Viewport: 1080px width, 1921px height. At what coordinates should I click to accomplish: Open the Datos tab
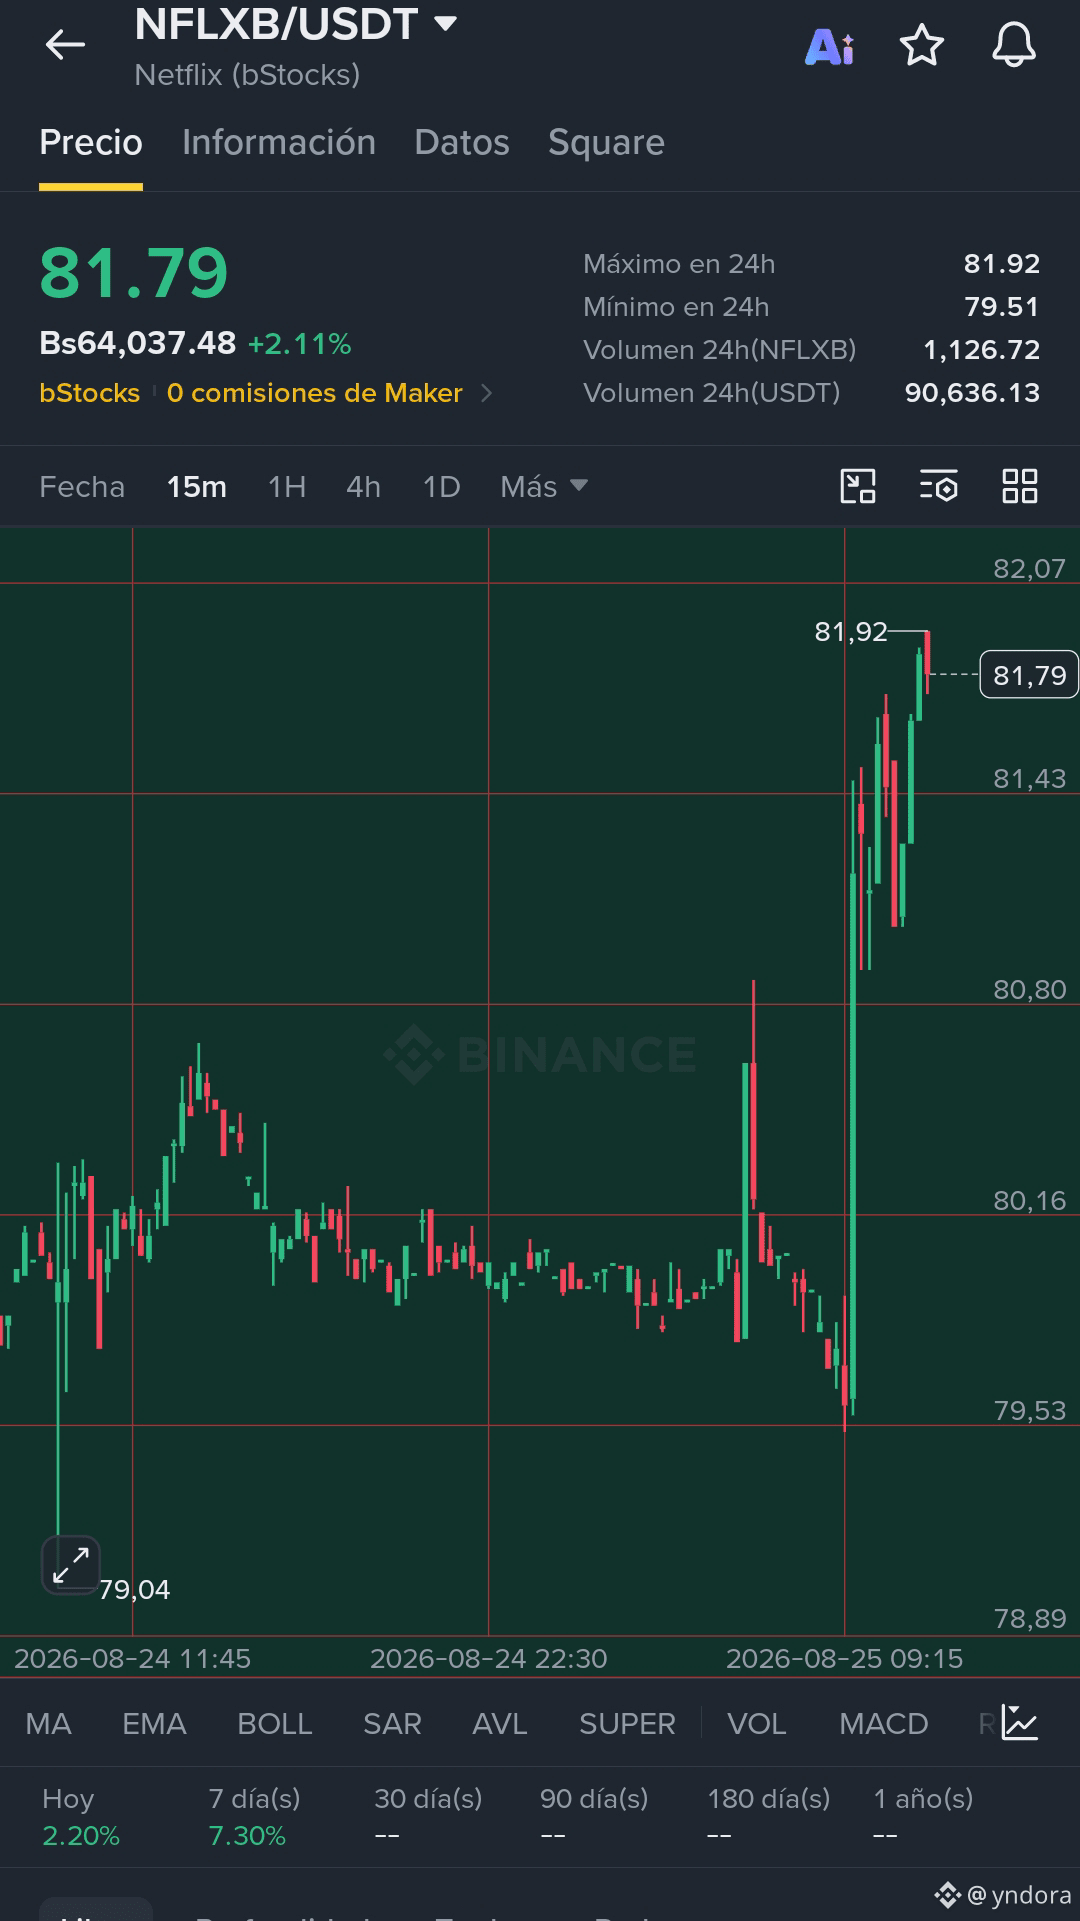(x=462, y=143)
